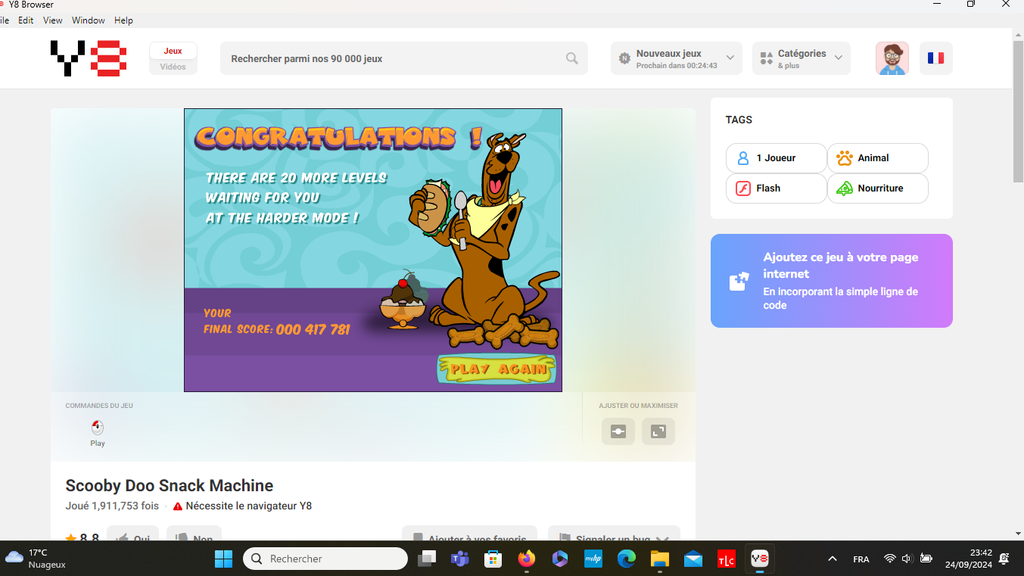Click the search magnifier icon
Screen dimensions: 1024x576
coord(572,59)
